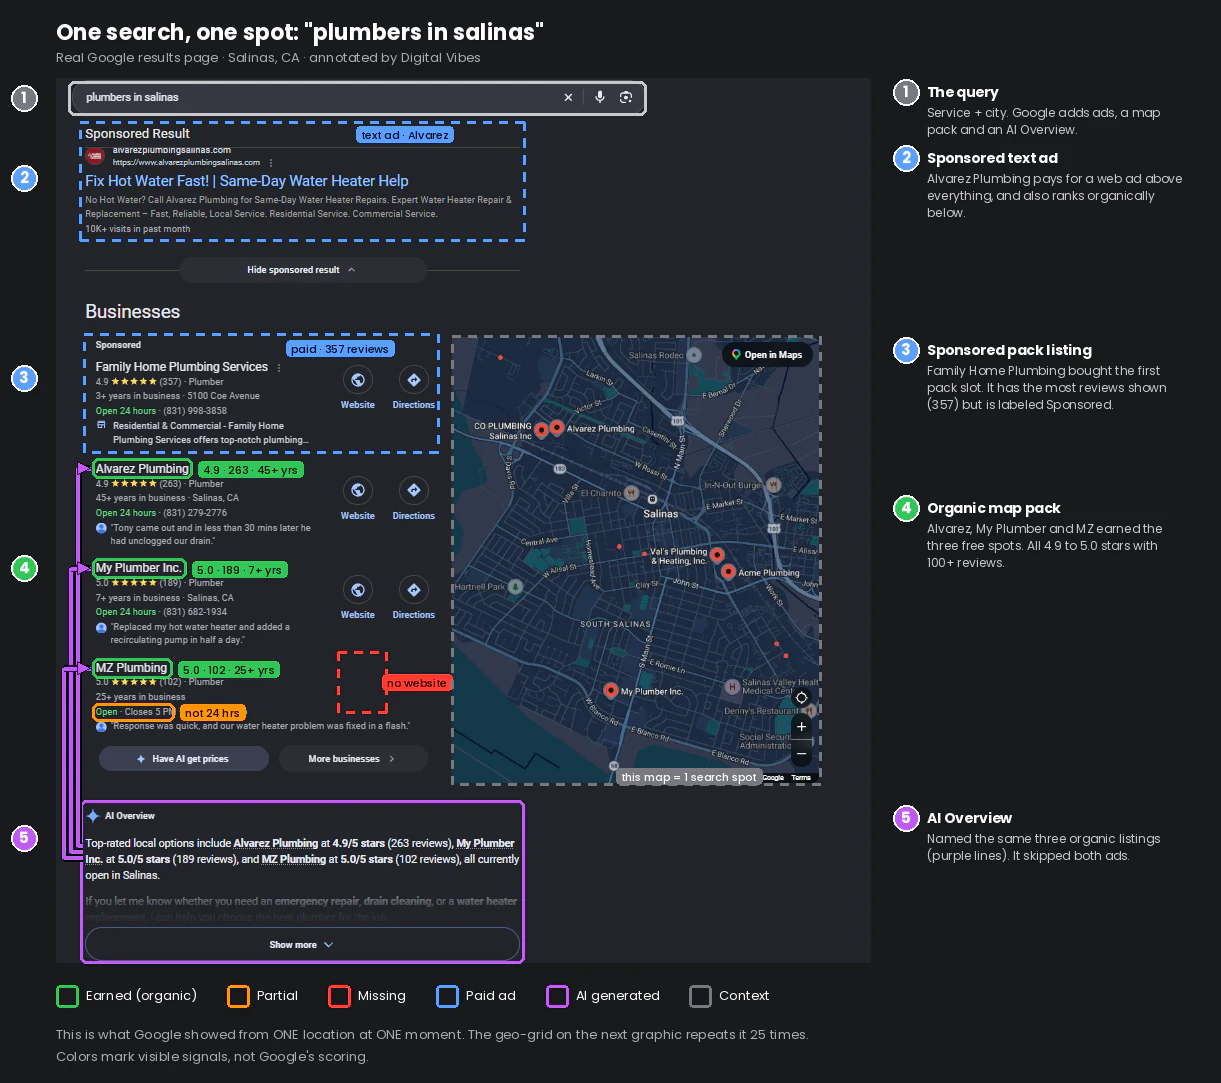Center the map on your location
This screenshot has height=1083, width=1221.
click(801, 698)
